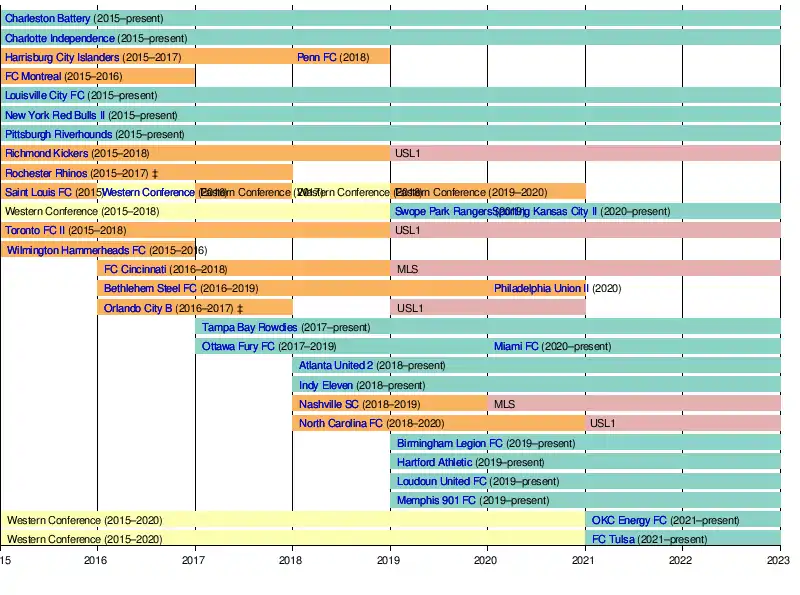Click the Harrisburg City Islanders link
Viewport: 800px width, 595px height.
[x=62, y=57]
